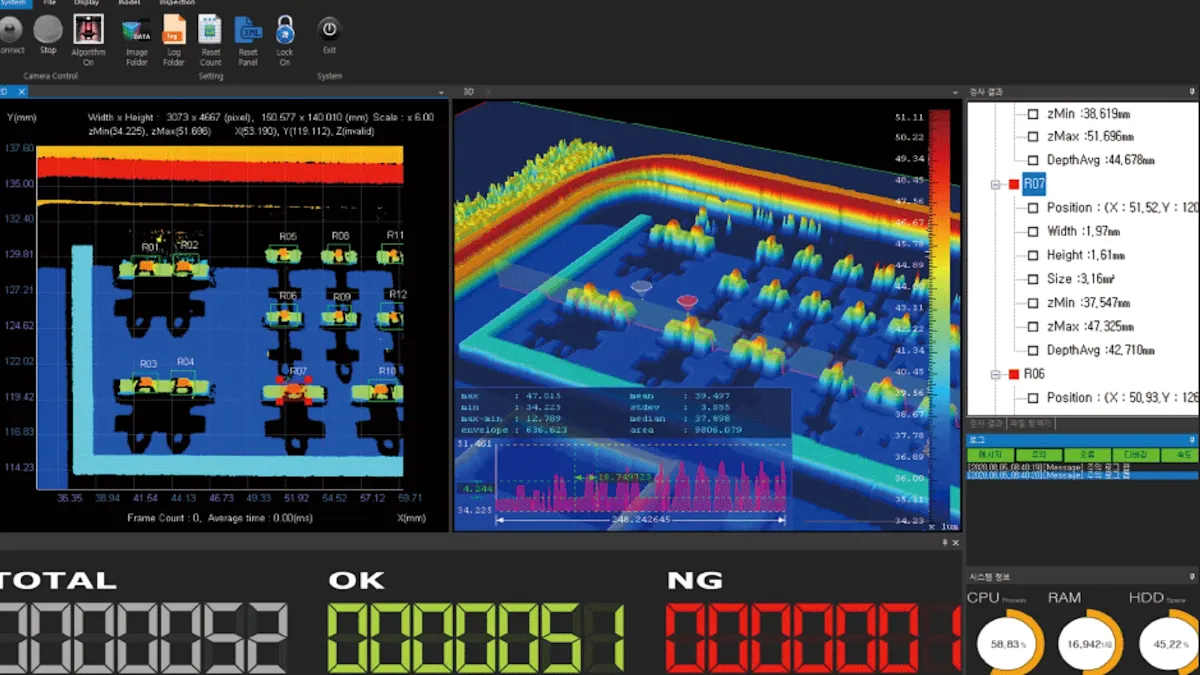Close the 3D view tab

(487, 92)
